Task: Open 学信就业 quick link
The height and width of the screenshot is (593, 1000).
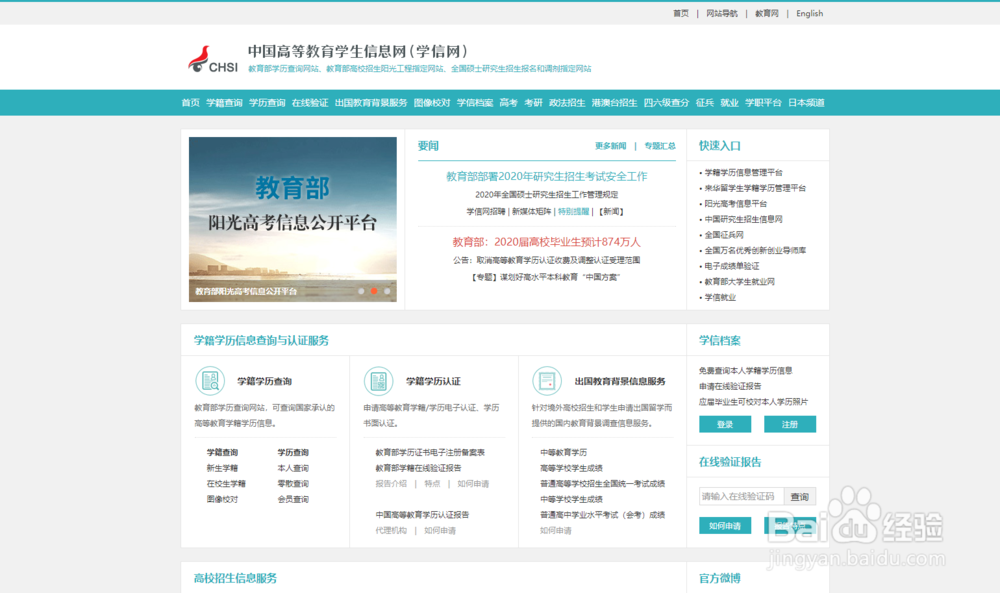Action: click(720, 297)
